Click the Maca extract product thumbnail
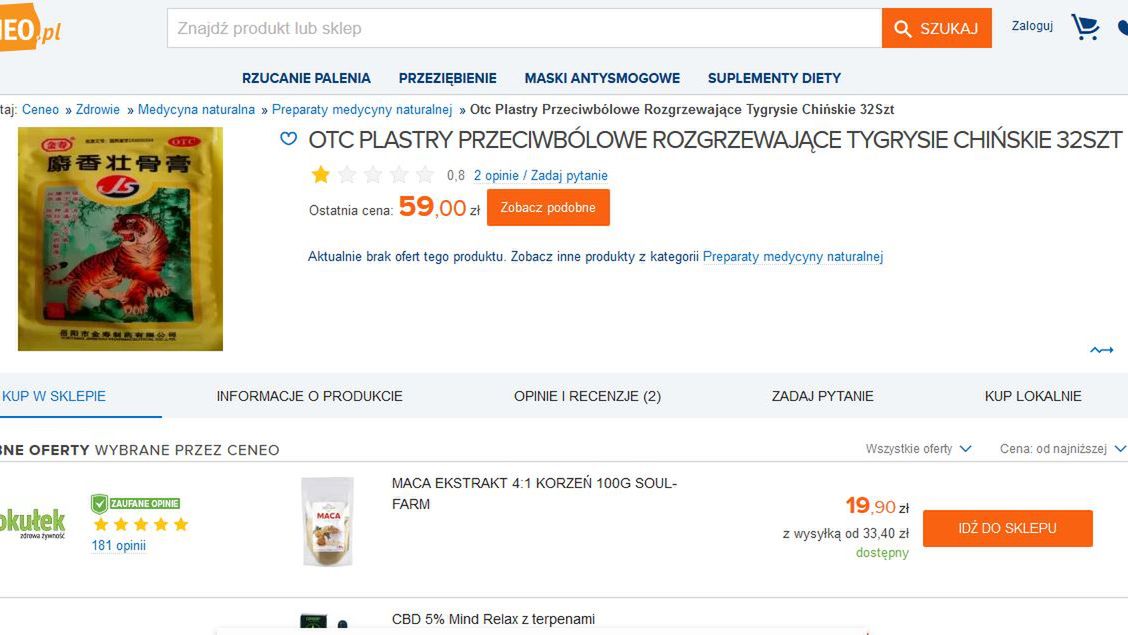The height and width of the screenshot is (635, 1128). click(x=328, y=521)
